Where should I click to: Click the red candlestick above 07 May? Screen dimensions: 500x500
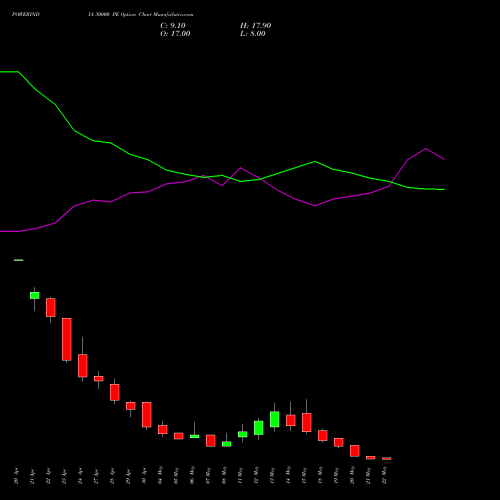point(211,441)
